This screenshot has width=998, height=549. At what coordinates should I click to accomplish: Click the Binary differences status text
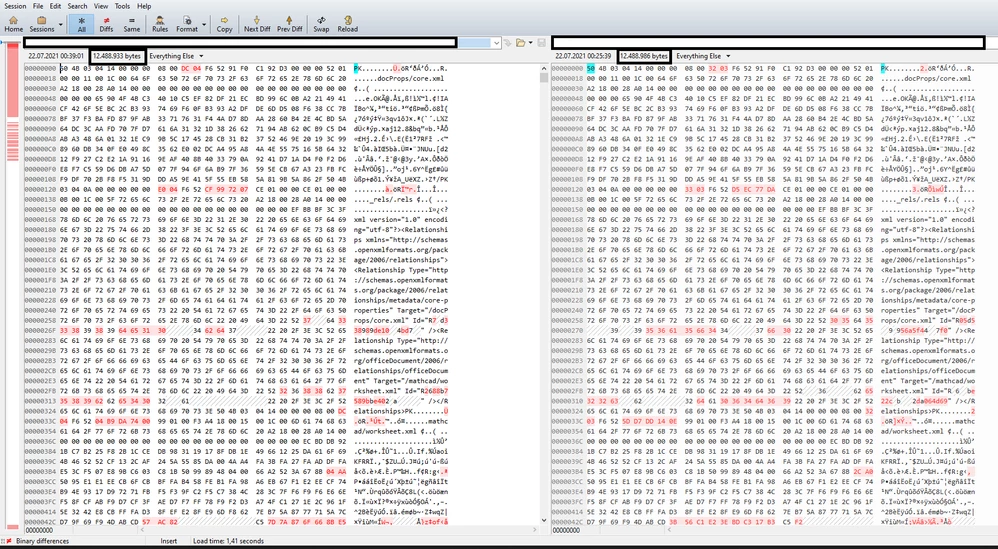tap(43, 541)
